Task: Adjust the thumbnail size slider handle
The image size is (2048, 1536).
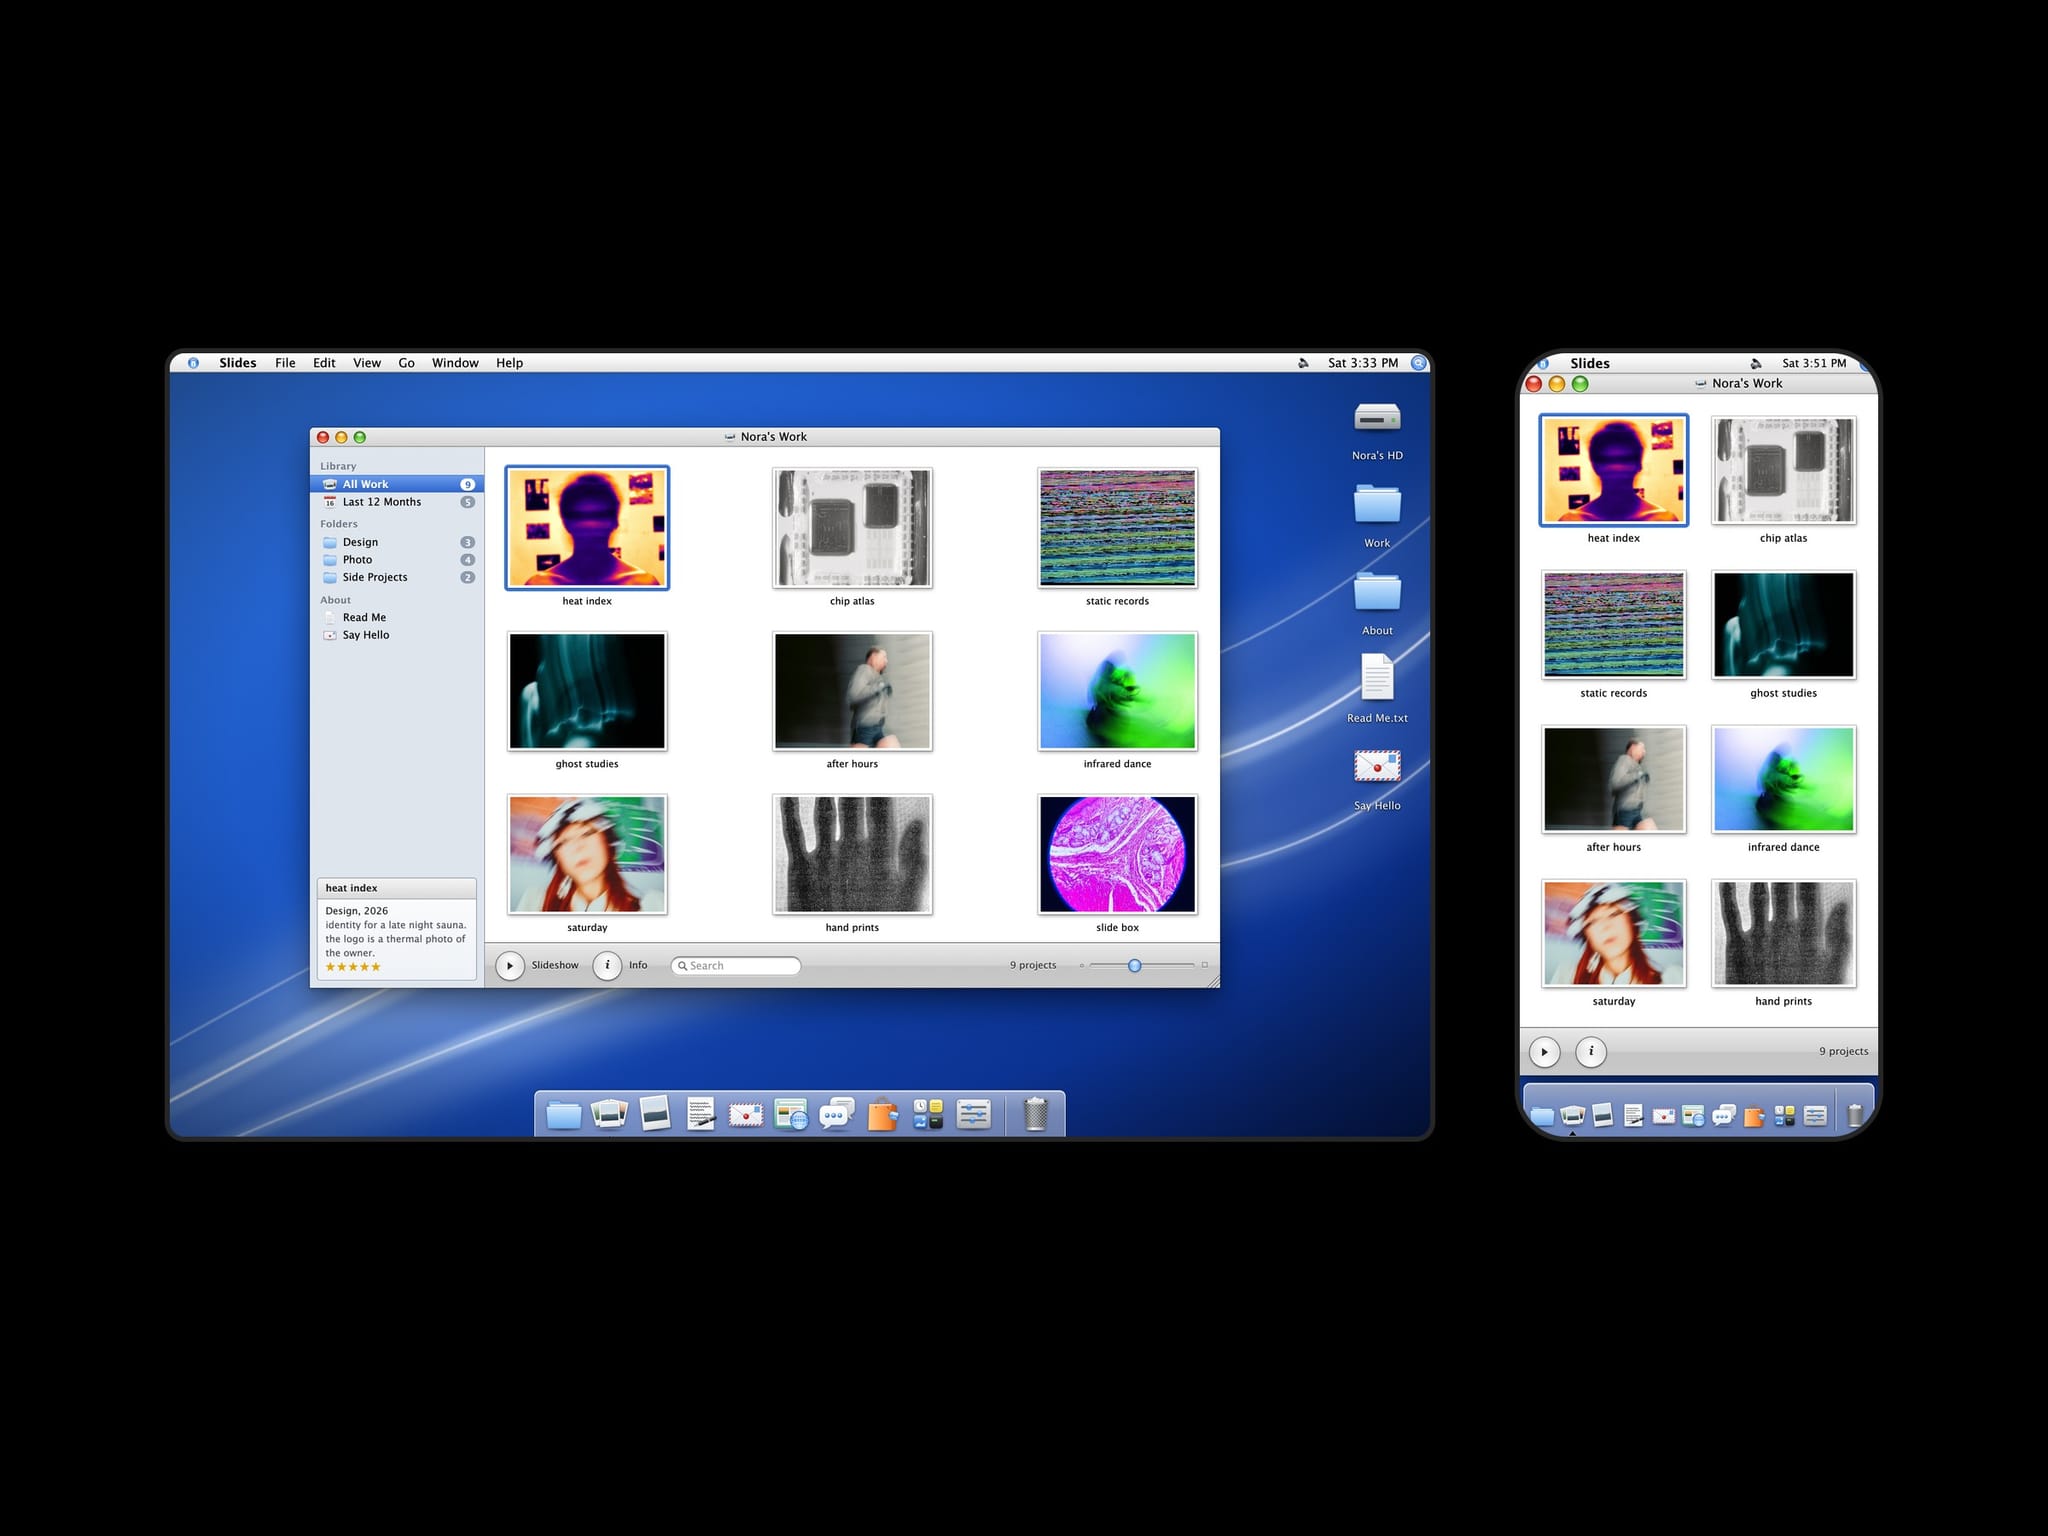Action: pos(1134,965)
